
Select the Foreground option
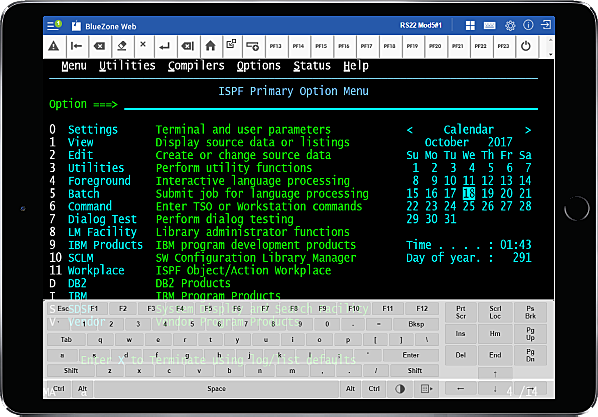click(99, 181)
